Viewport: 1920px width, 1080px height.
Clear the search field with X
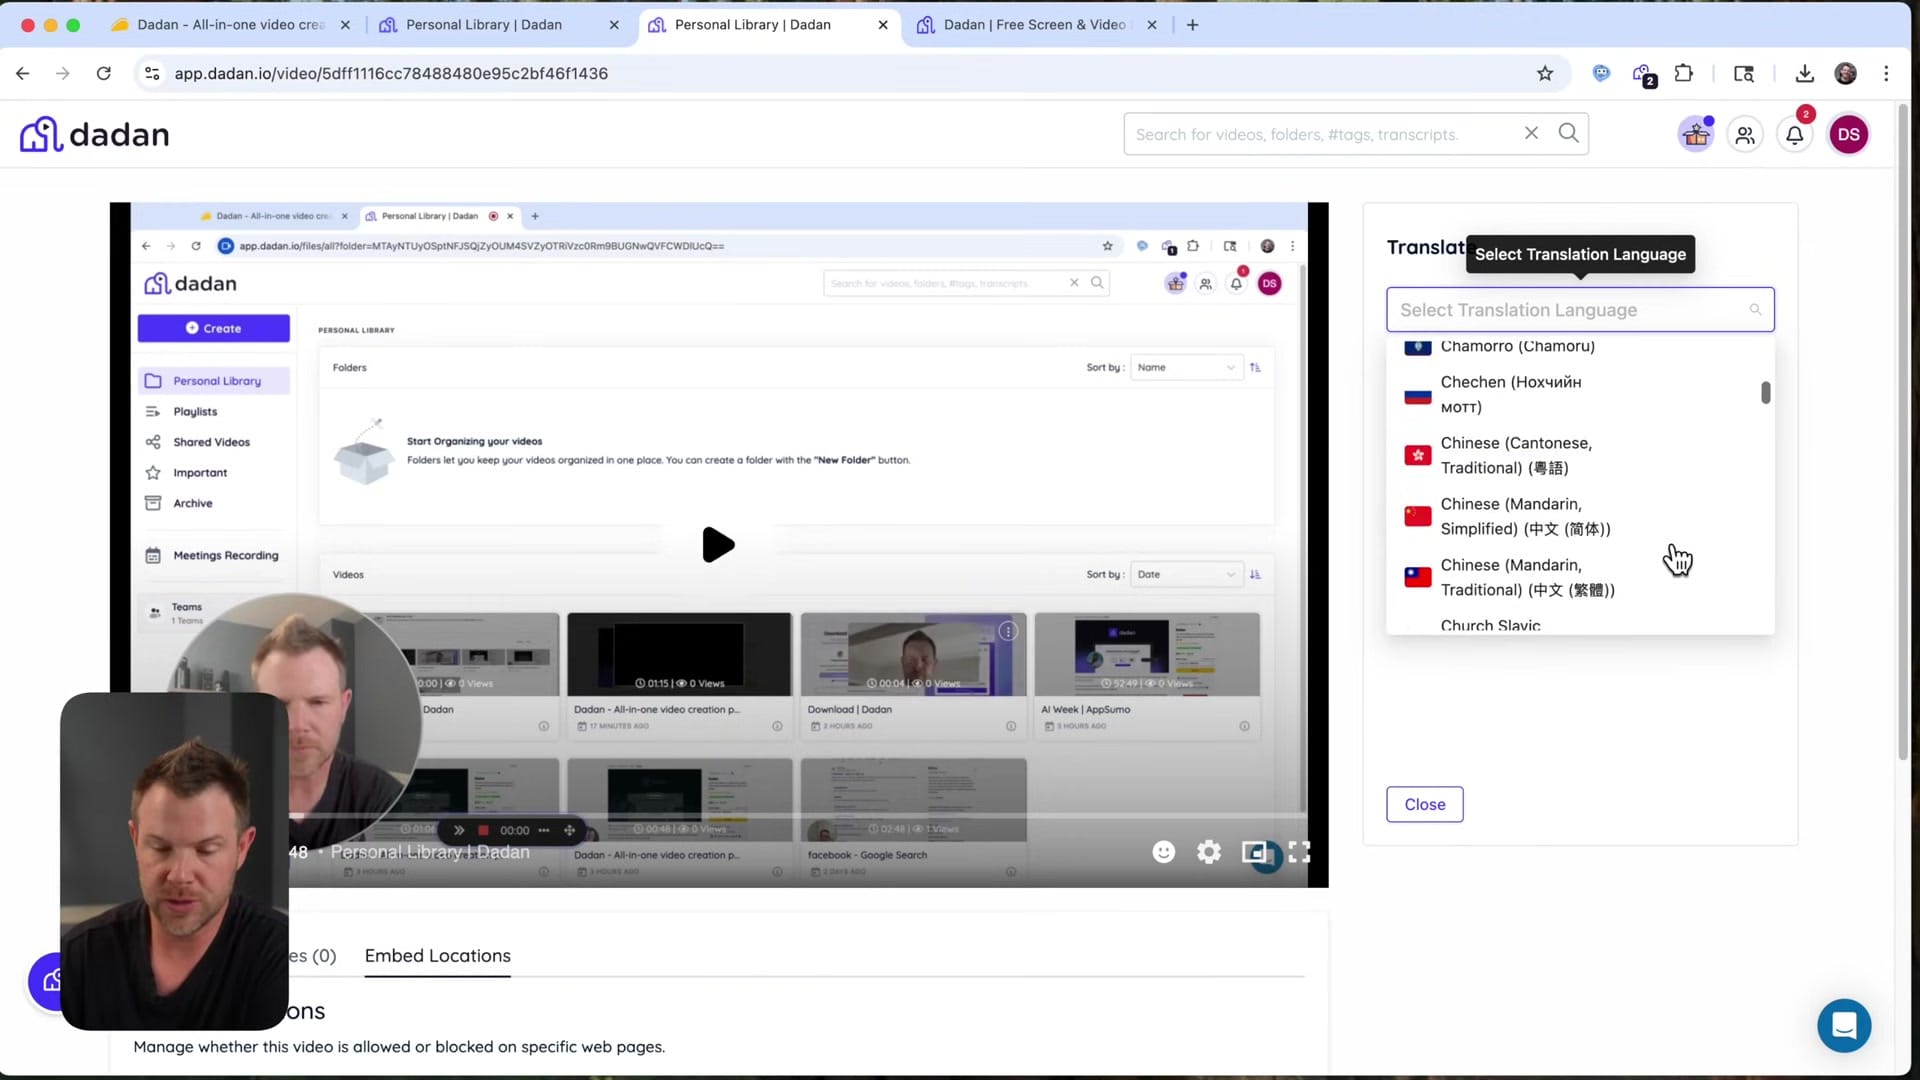pyautogui.click(x=1531, y=133)
